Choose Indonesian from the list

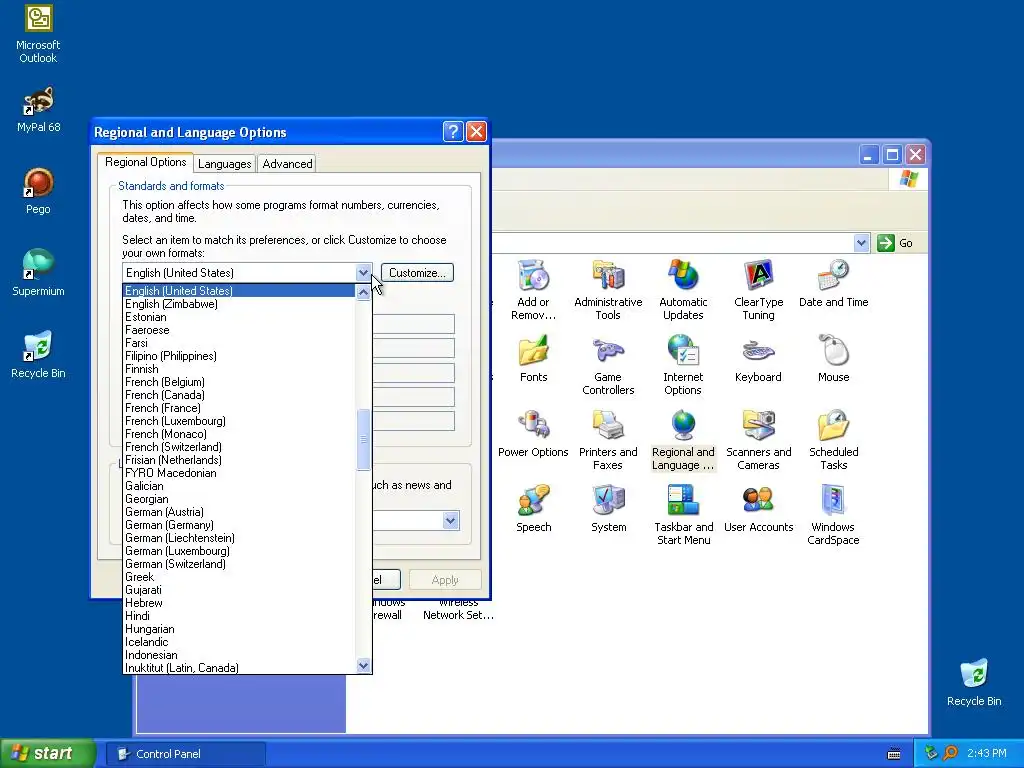pyautogui.click(x=239, y=655)
